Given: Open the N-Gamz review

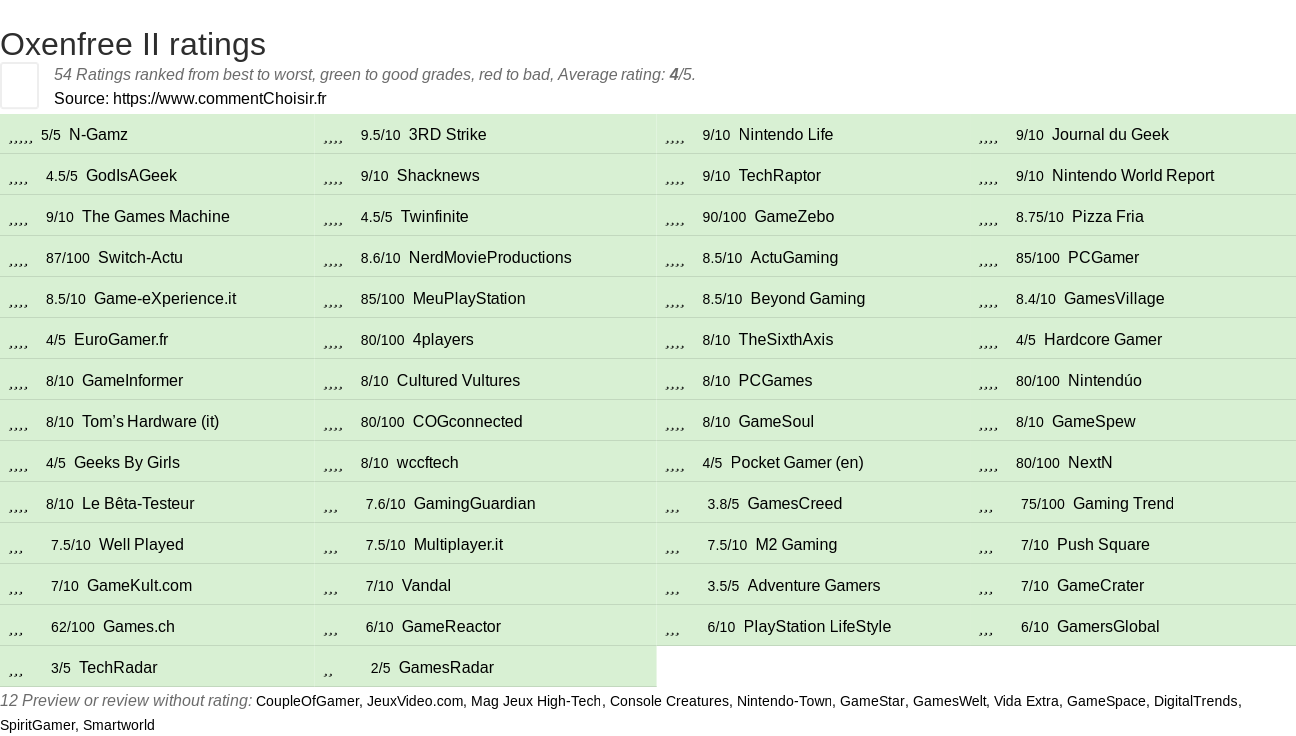Looking at the screenshot, I should [x=98, y=134].
